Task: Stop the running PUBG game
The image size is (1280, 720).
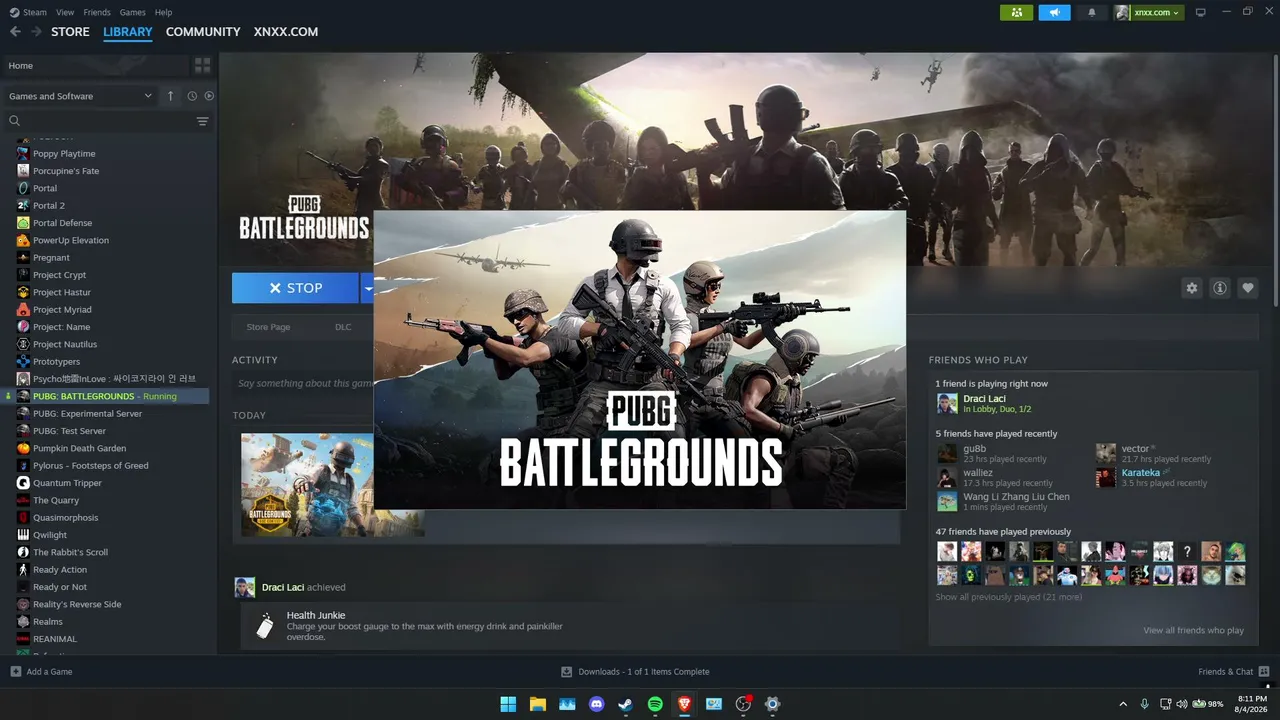Action: pos(295,288)
